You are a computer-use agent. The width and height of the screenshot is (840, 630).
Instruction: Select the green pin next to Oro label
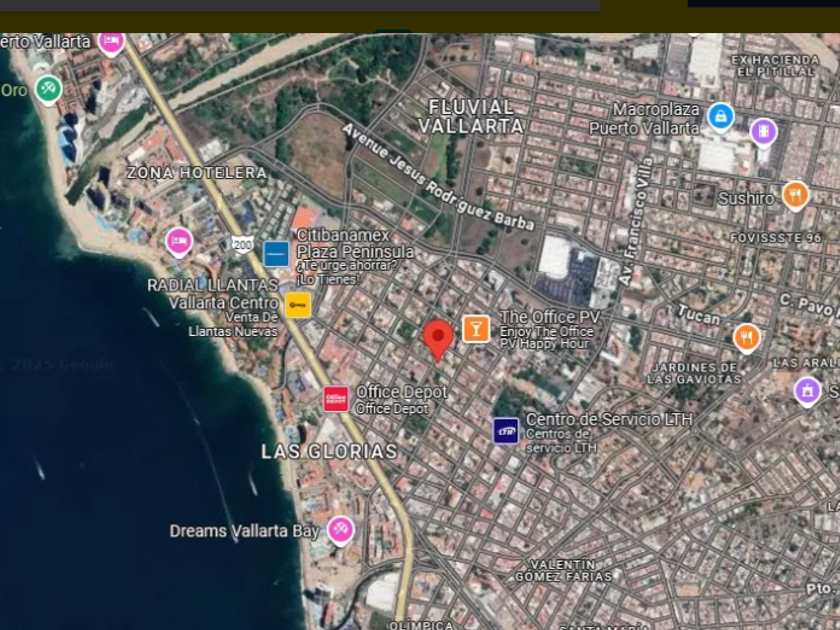(48, 89)
